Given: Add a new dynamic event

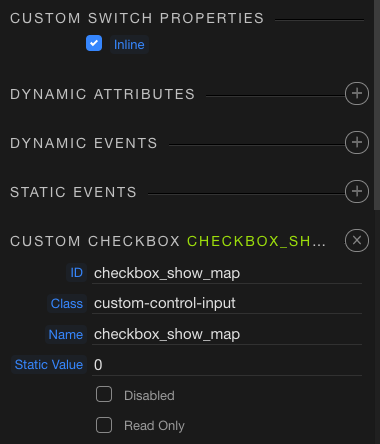Looking at the screenshot, I should 357,143.
